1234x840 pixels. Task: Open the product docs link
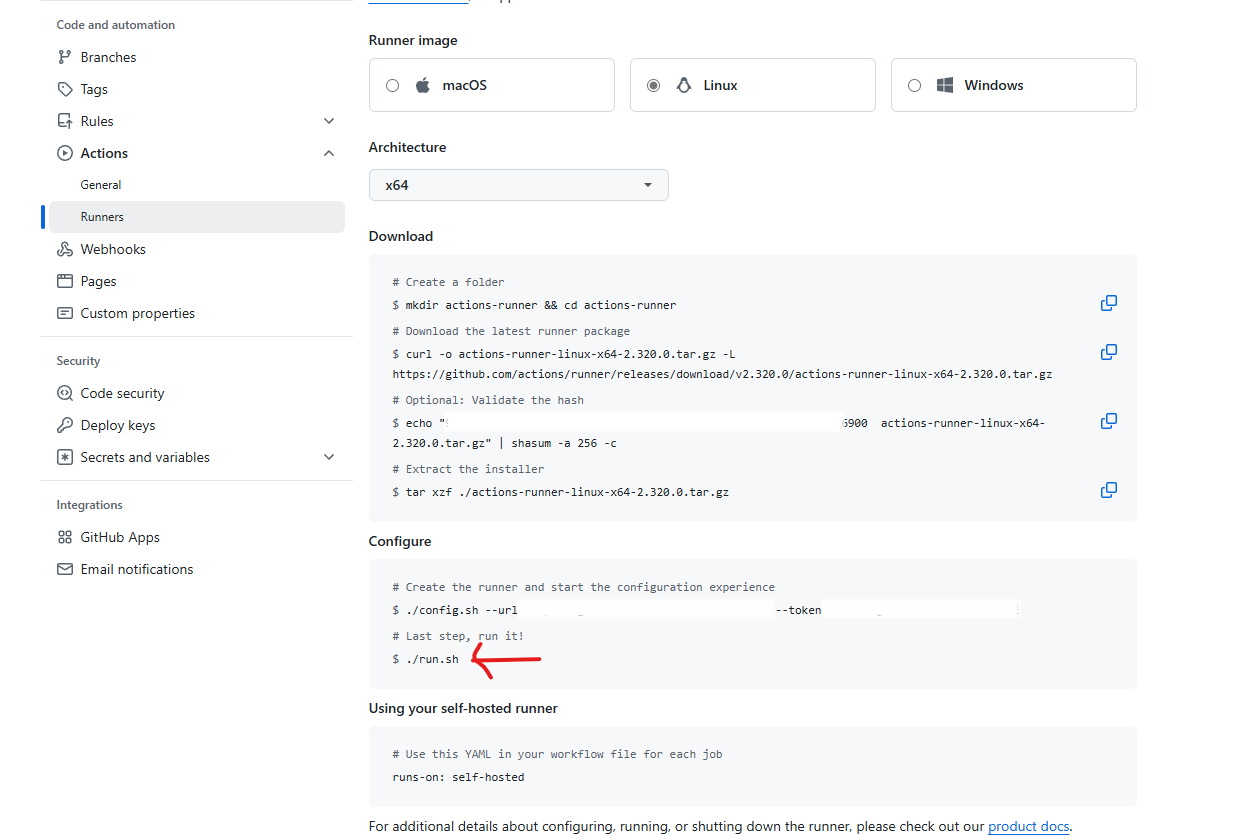coord(1028,827)
